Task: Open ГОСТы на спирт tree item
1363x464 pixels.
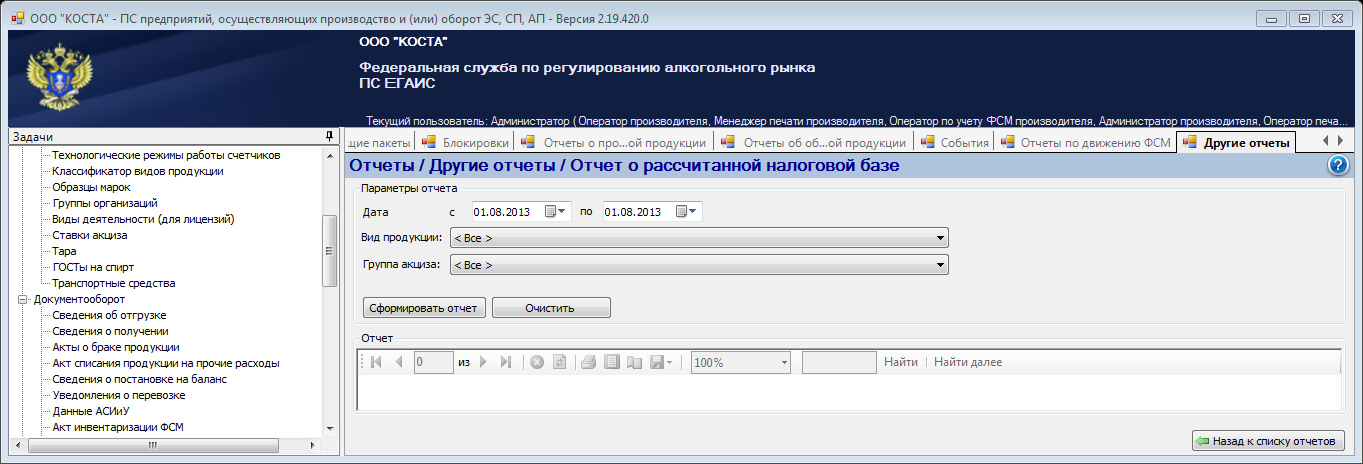Action: pos(93,267)
